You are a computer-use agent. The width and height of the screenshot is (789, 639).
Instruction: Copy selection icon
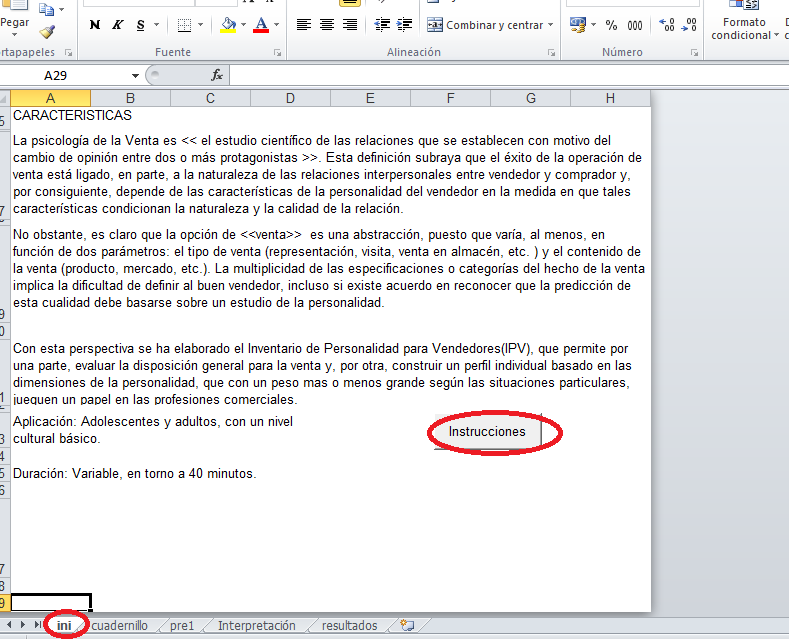click(x=47, y=9)
